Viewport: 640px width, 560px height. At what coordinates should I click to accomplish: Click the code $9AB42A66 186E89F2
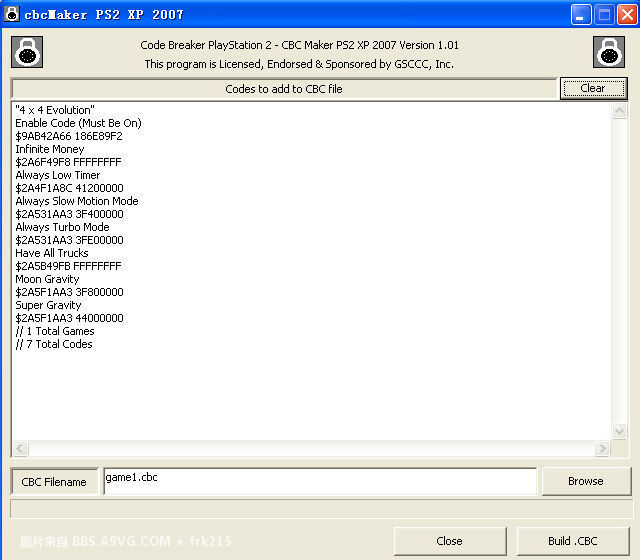point(69,136)
